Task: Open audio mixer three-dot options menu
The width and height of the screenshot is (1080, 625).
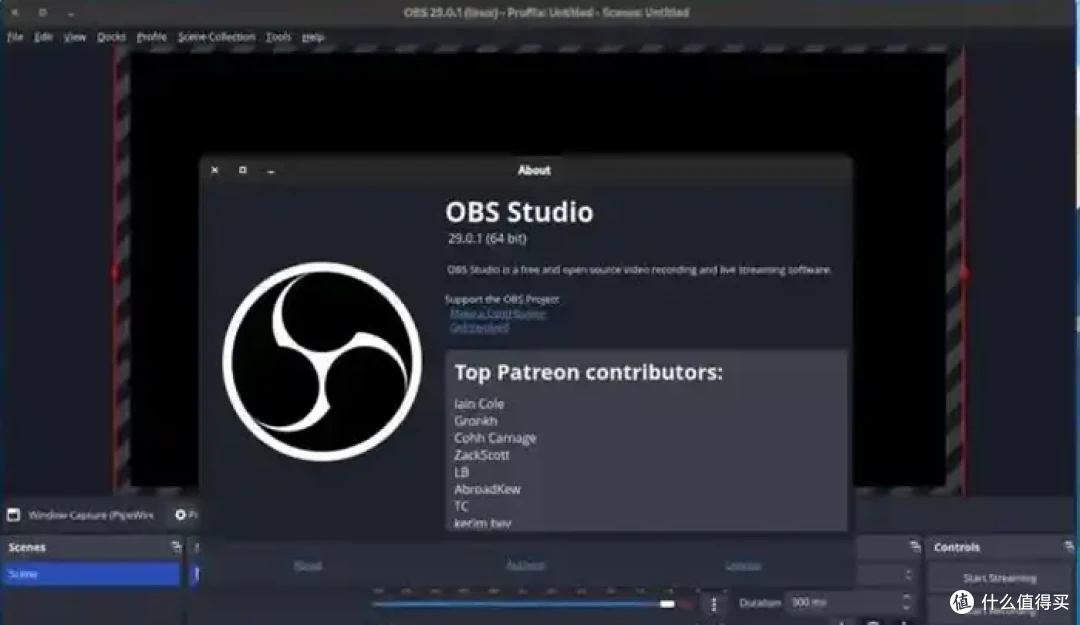Action: 714,604
